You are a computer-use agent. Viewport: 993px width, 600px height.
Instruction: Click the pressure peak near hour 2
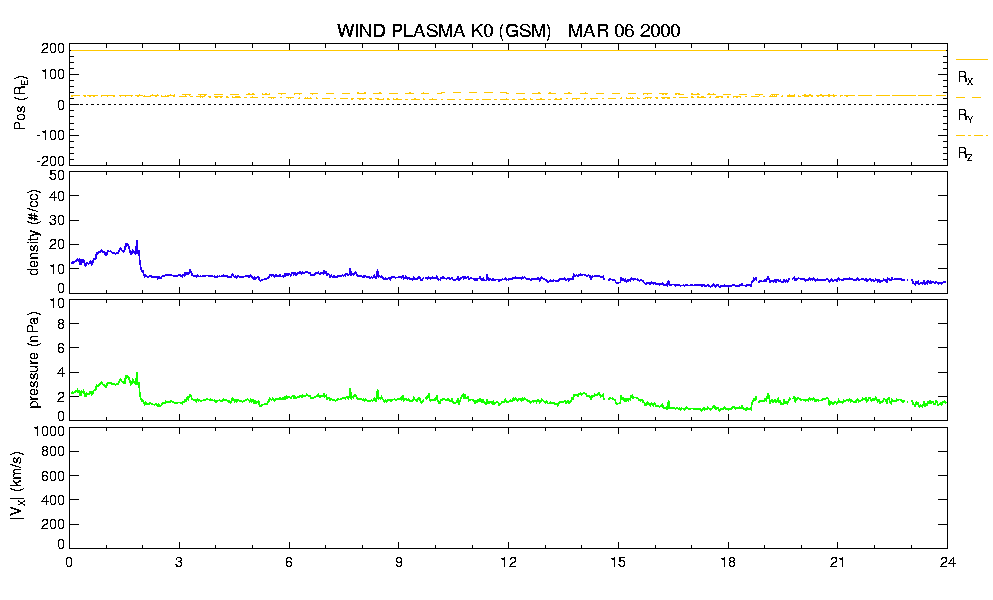point(137,374)
